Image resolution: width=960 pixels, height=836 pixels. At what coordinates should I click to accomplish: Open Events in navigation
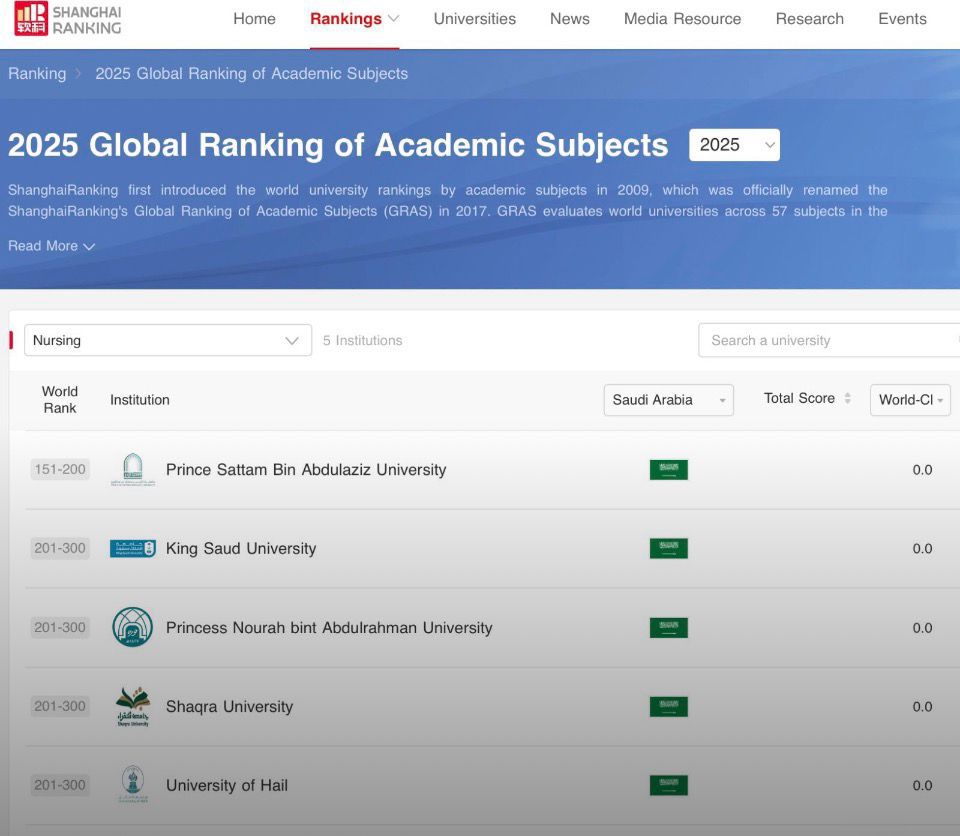pyautogui.click(x=902, y=19)
